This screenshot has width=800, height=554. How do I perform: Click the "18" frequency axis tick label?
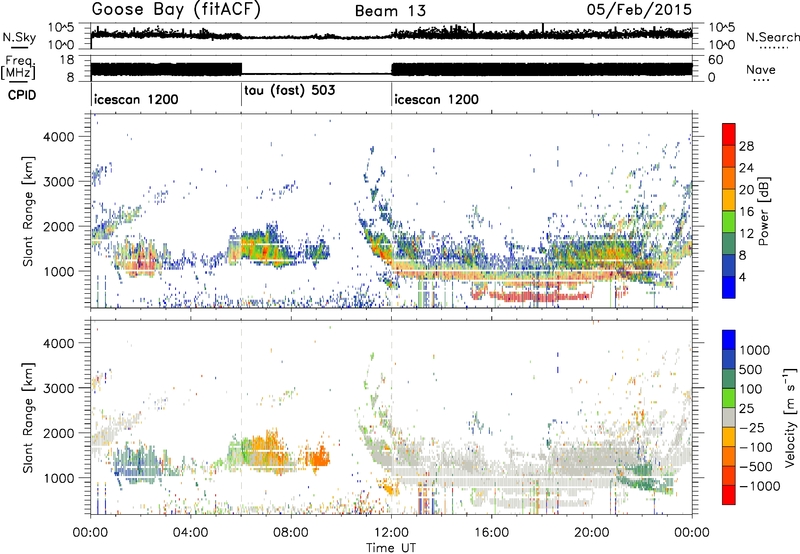click(x=67, y=60)
